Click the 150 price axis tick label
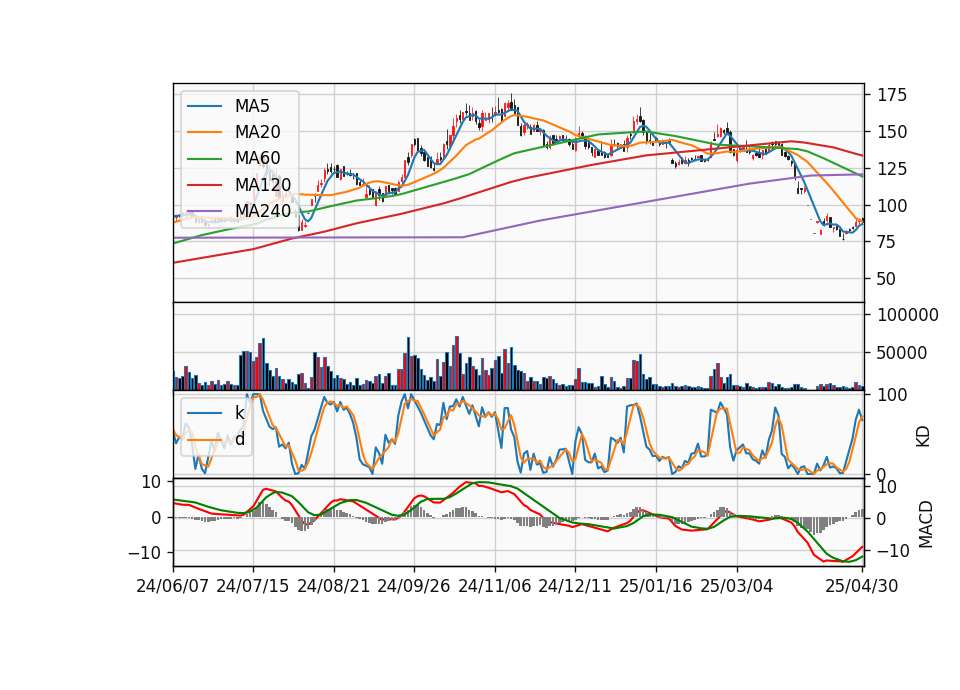This screenshot has height=690, width=960. (x=891, y=132)
